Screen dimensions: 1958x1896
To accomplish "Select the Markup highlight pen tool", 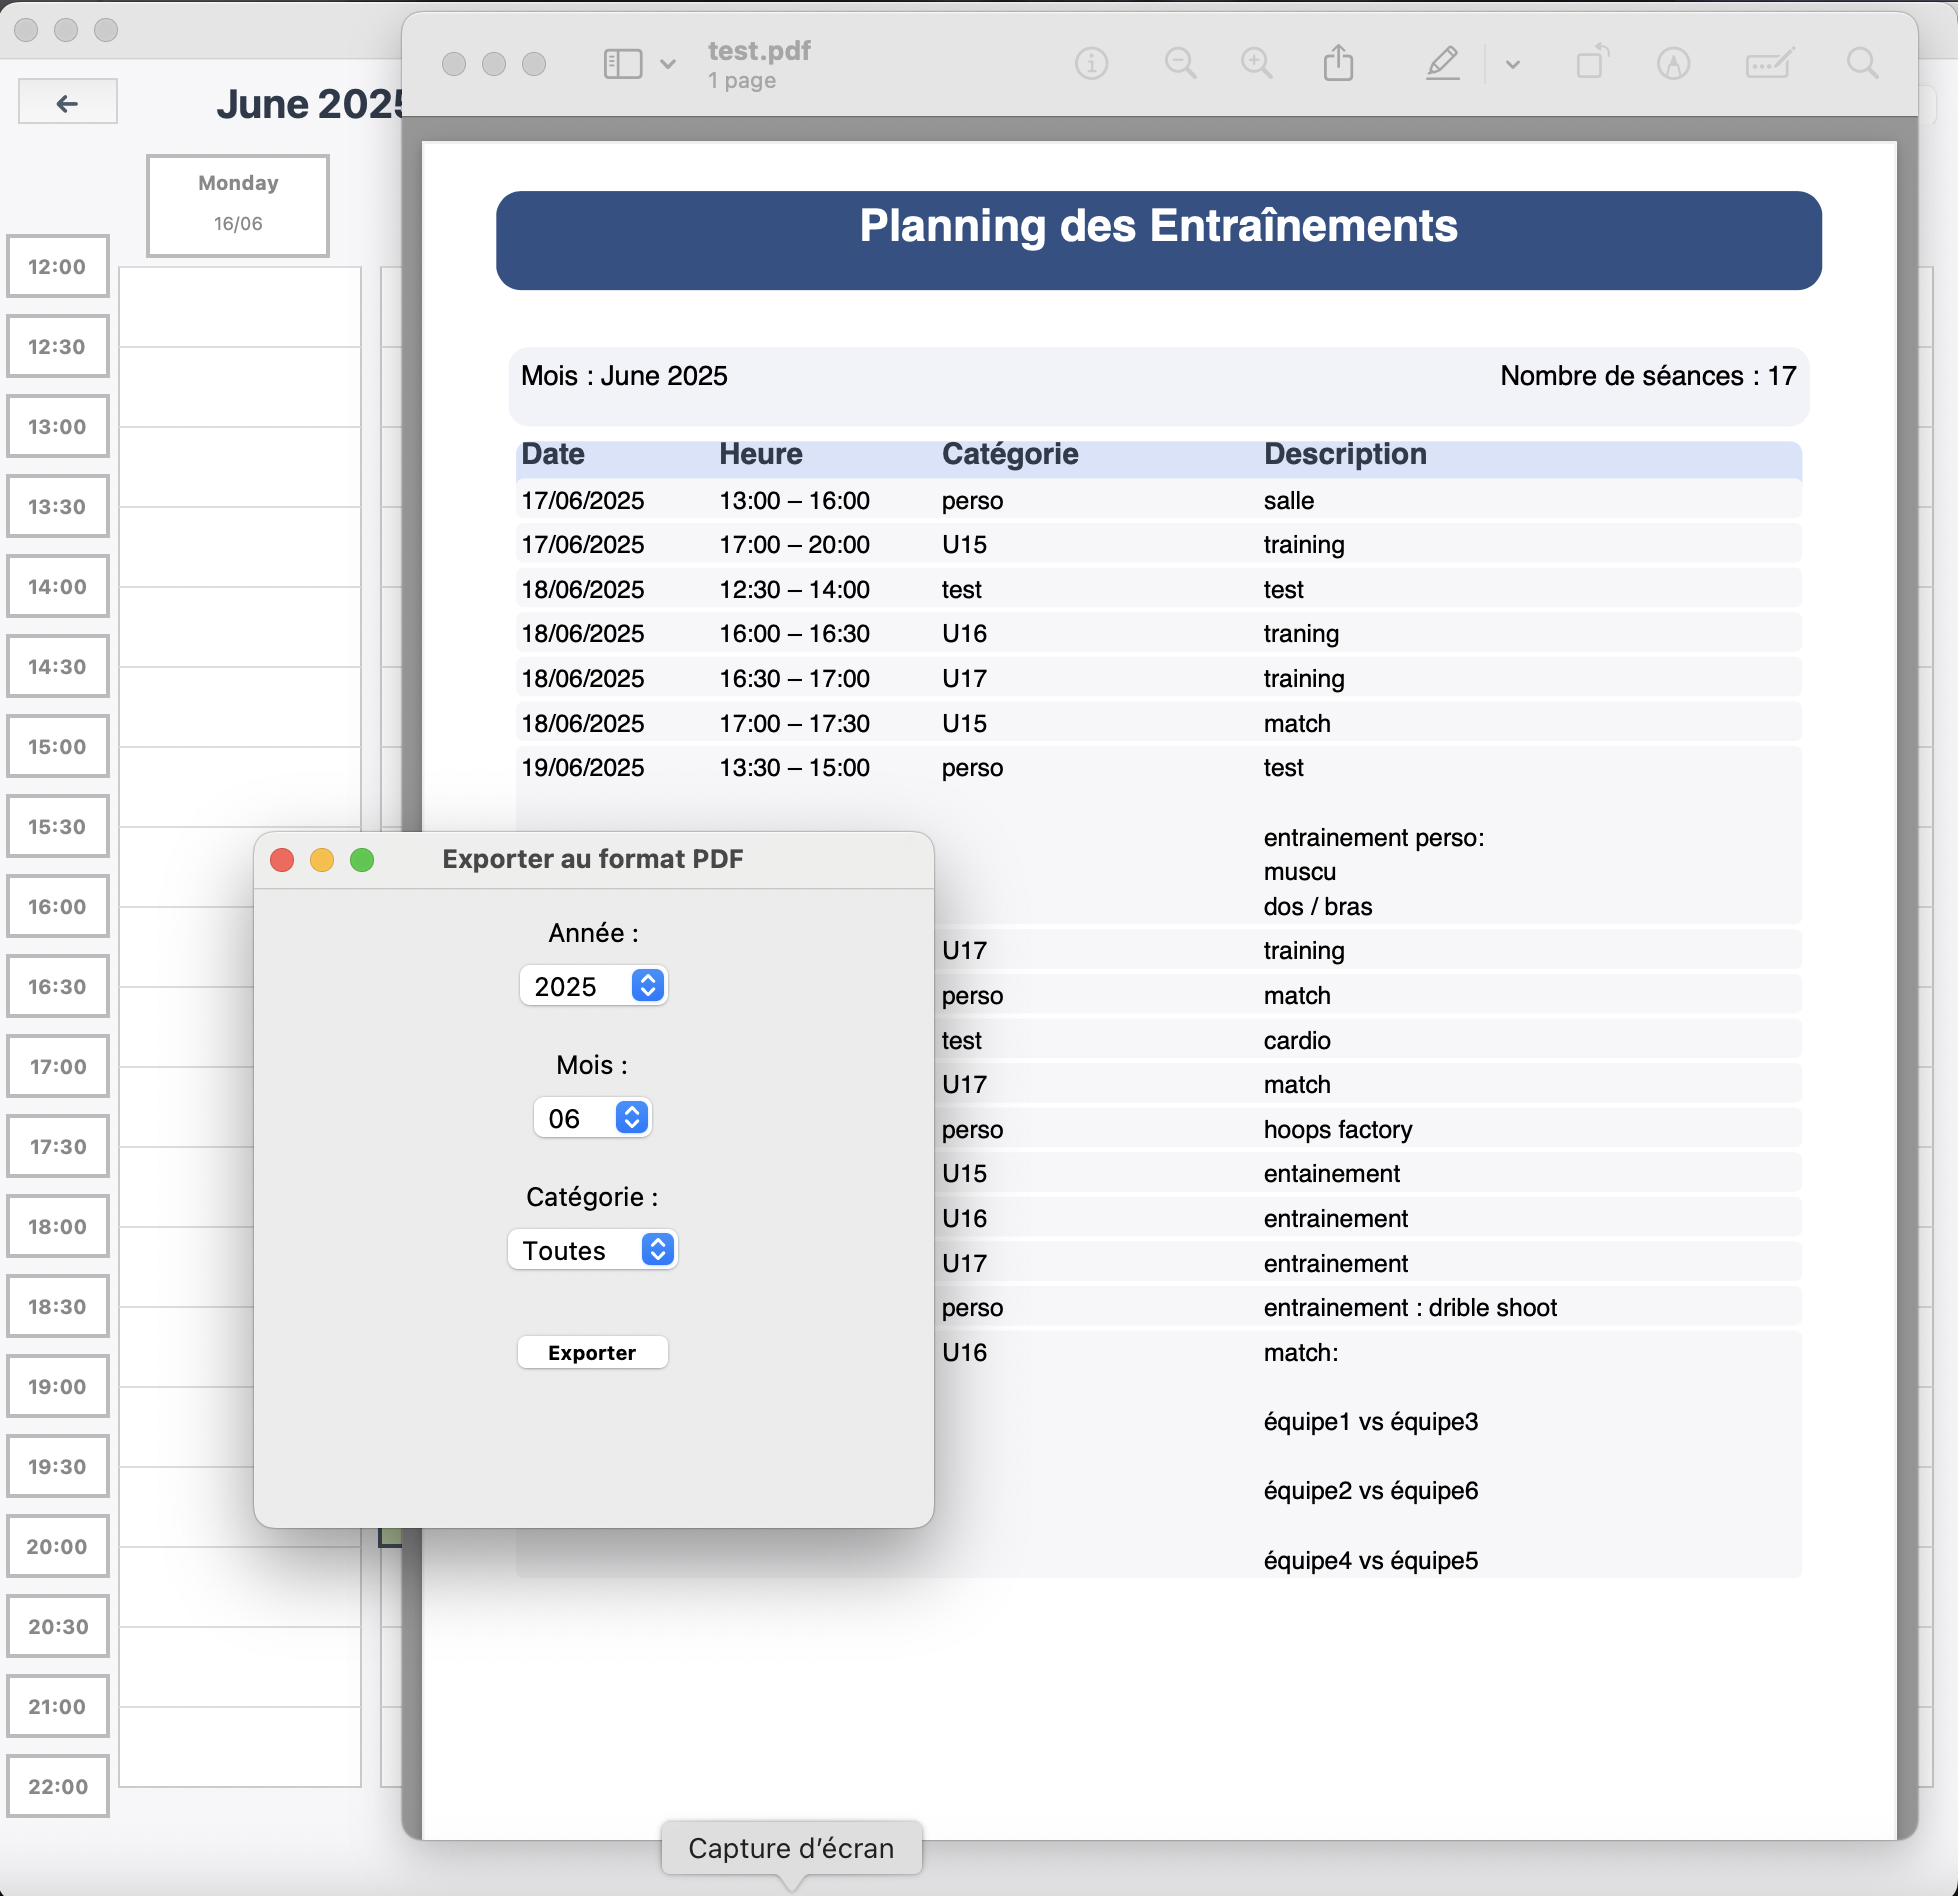I will [x=1442, y=64].
